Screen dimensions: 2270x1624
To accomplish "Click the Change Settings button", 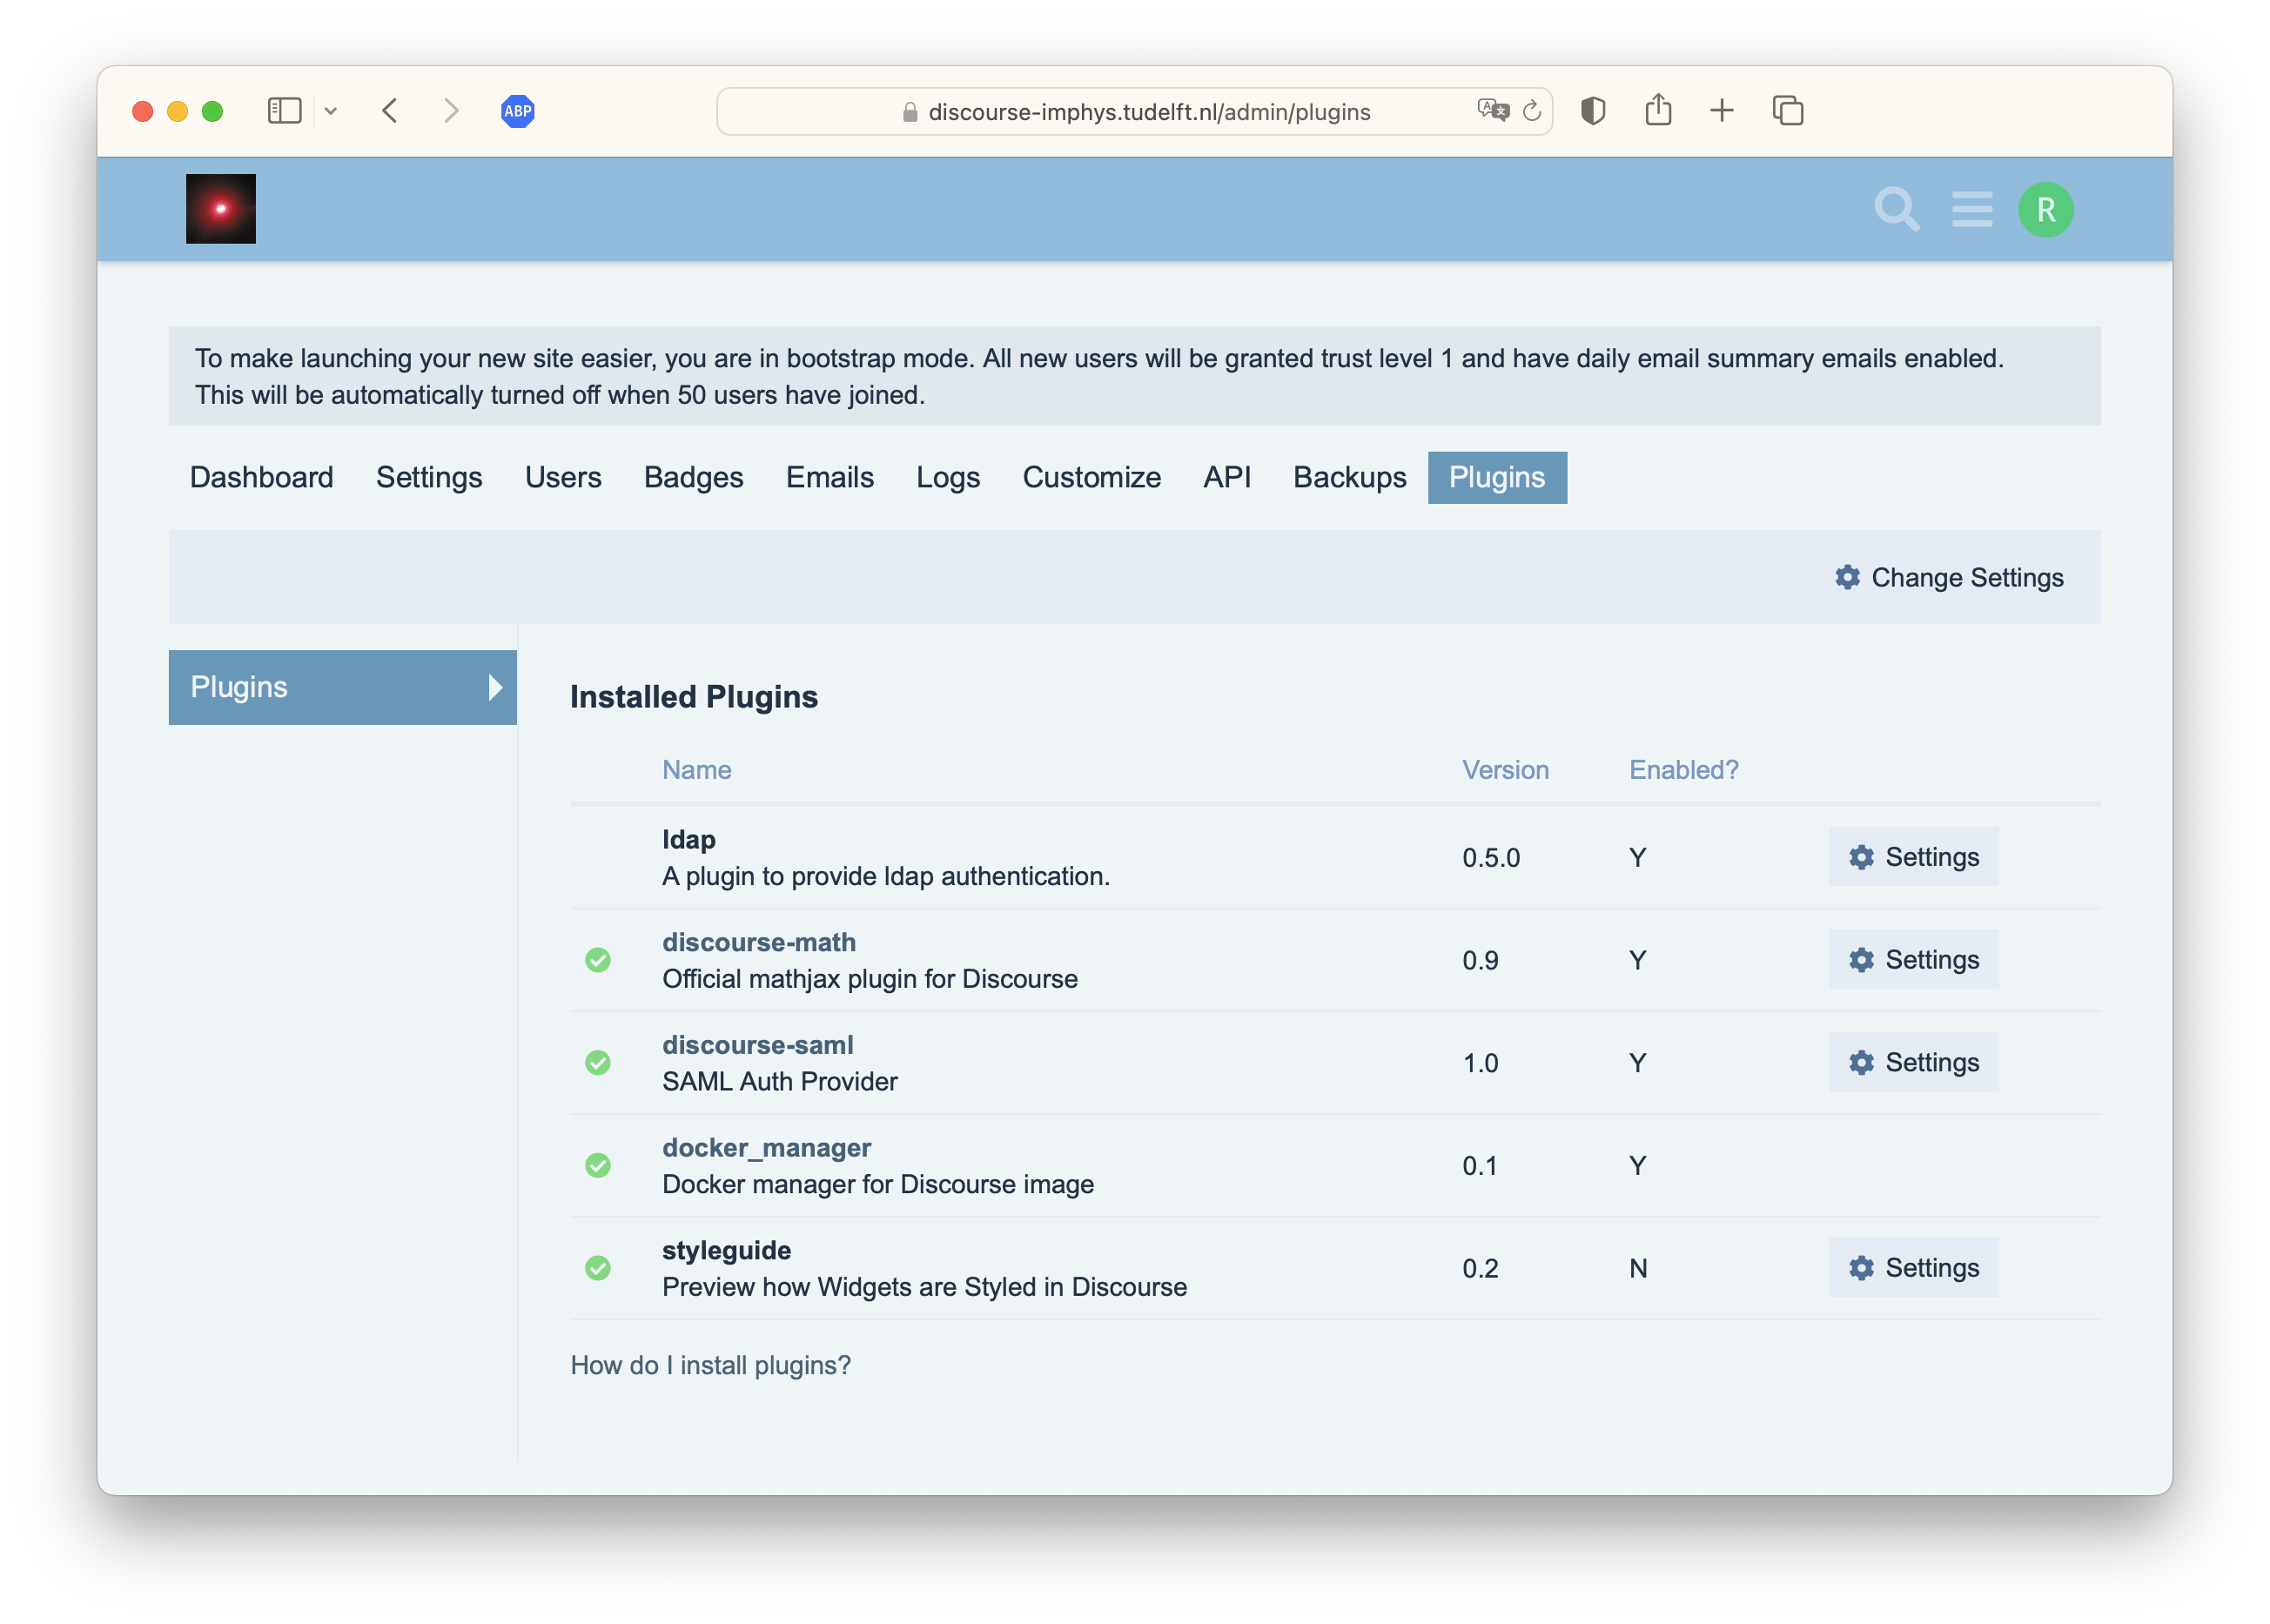I will pos(1948,577).
